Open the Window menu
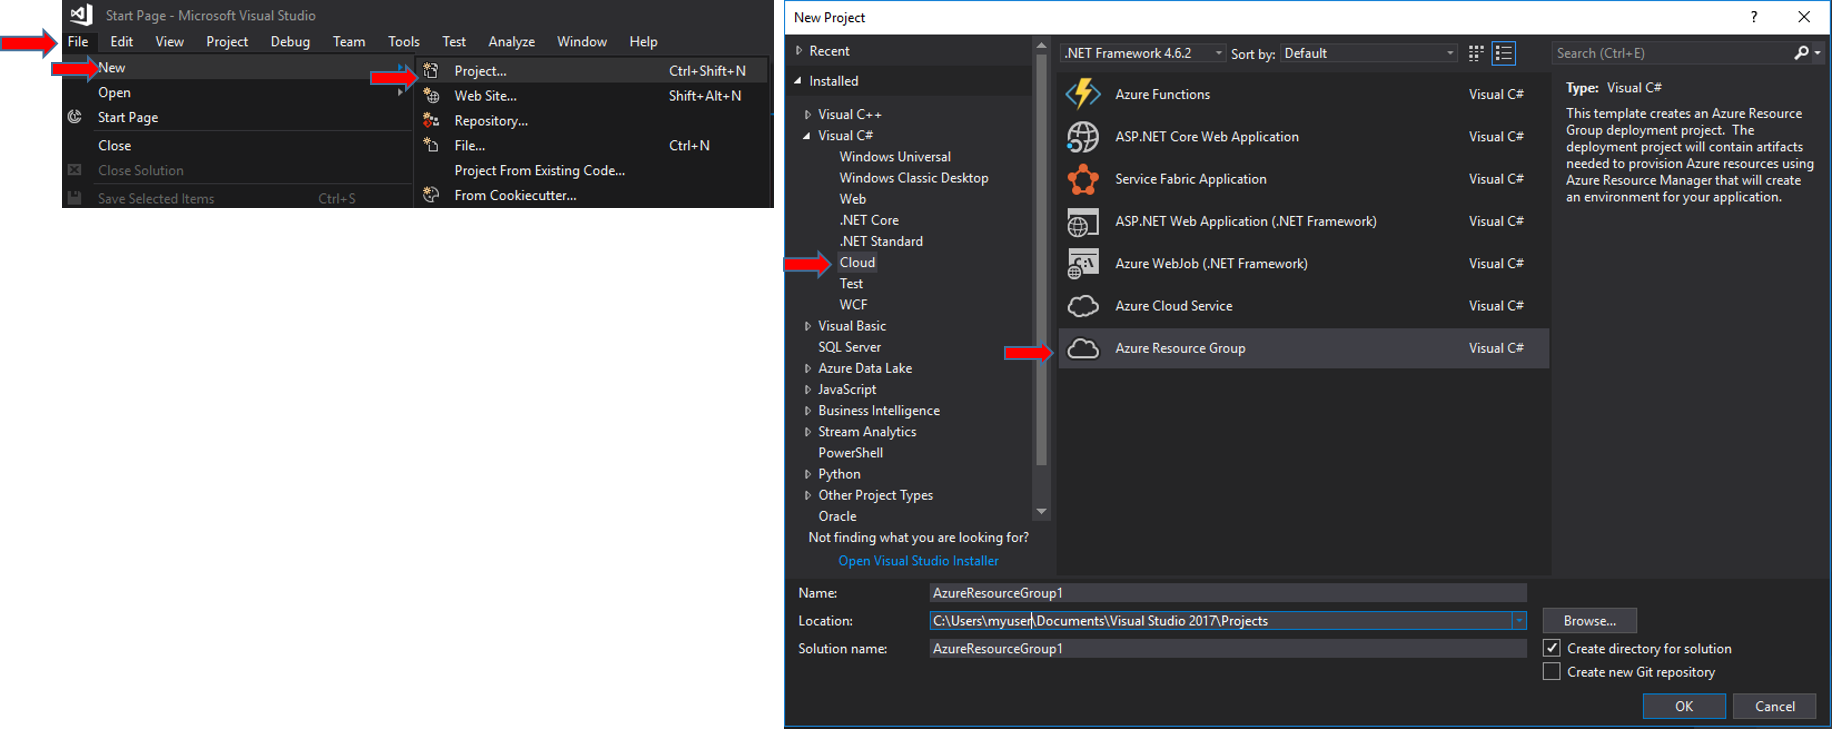Screen dimensions: 1832x729 click(x=582, y=41)
